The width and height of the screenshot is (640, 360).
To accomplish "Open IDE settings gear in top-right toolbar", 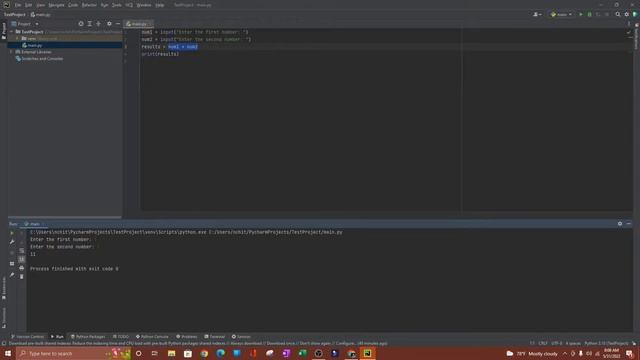I will click(627, 14).
